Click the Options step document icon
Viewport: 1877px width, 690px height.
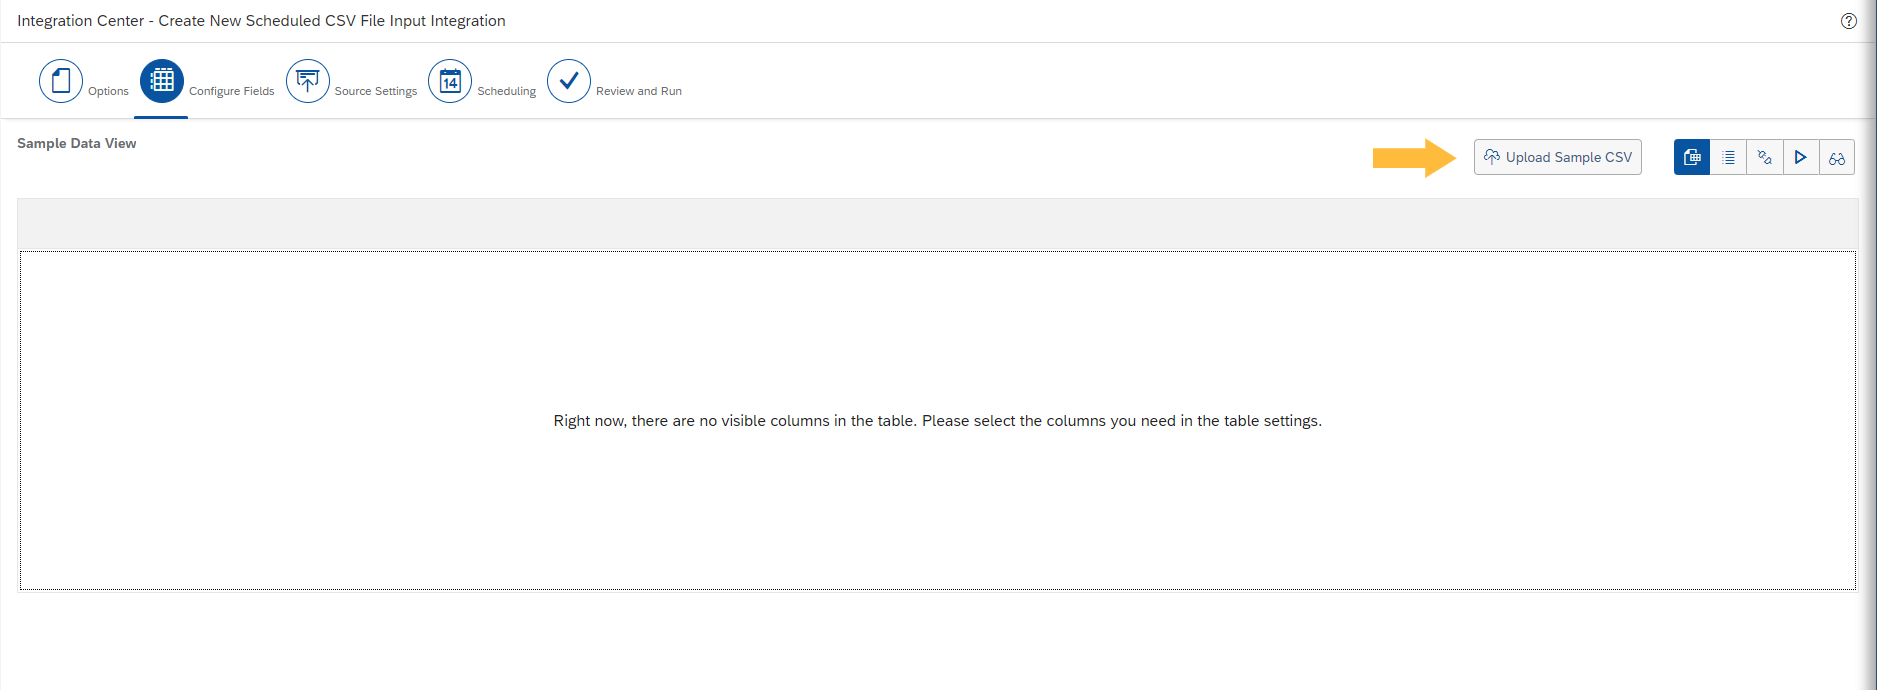[x=61, y=81]
